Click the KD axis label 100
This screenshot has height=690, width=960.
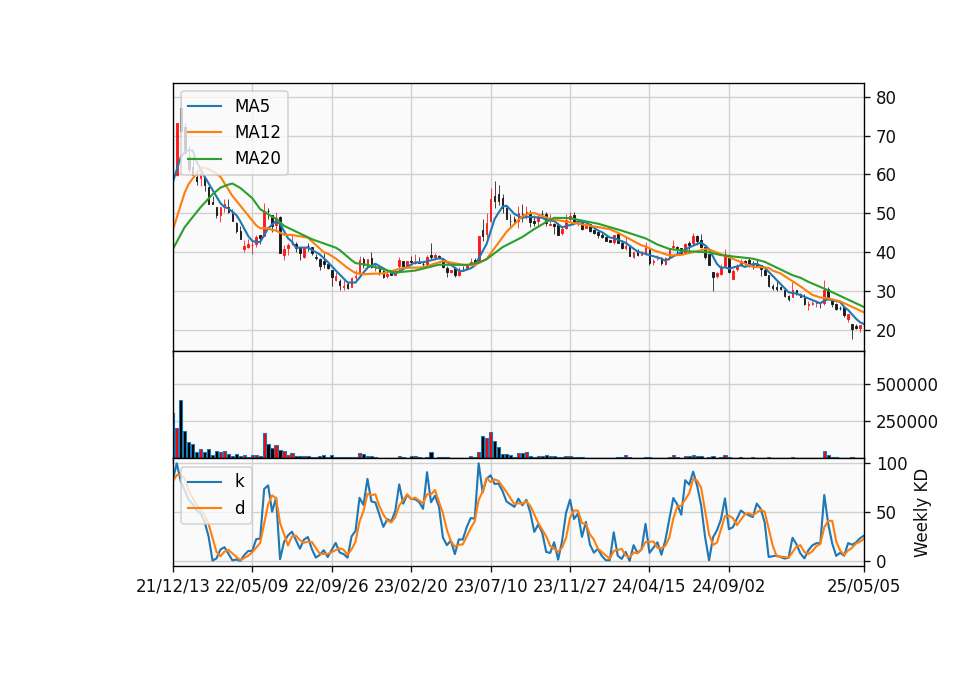coord(891,464)
